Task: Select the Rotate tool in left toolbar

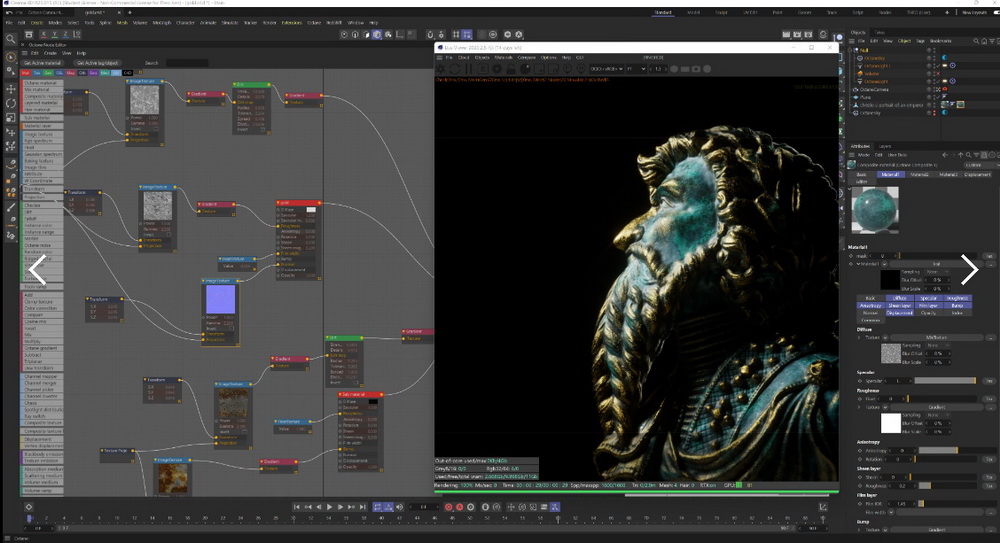Action: [11, 103]
